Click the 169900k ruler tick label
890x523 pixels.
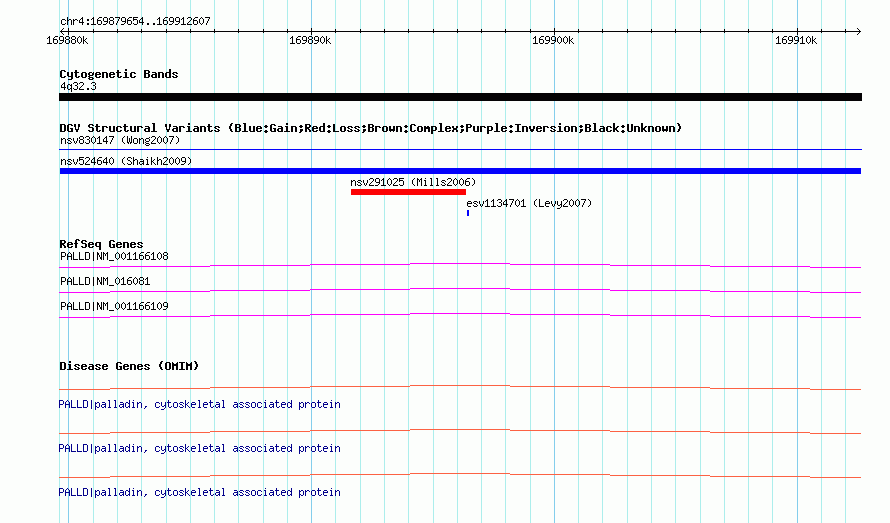coord(553,40)
